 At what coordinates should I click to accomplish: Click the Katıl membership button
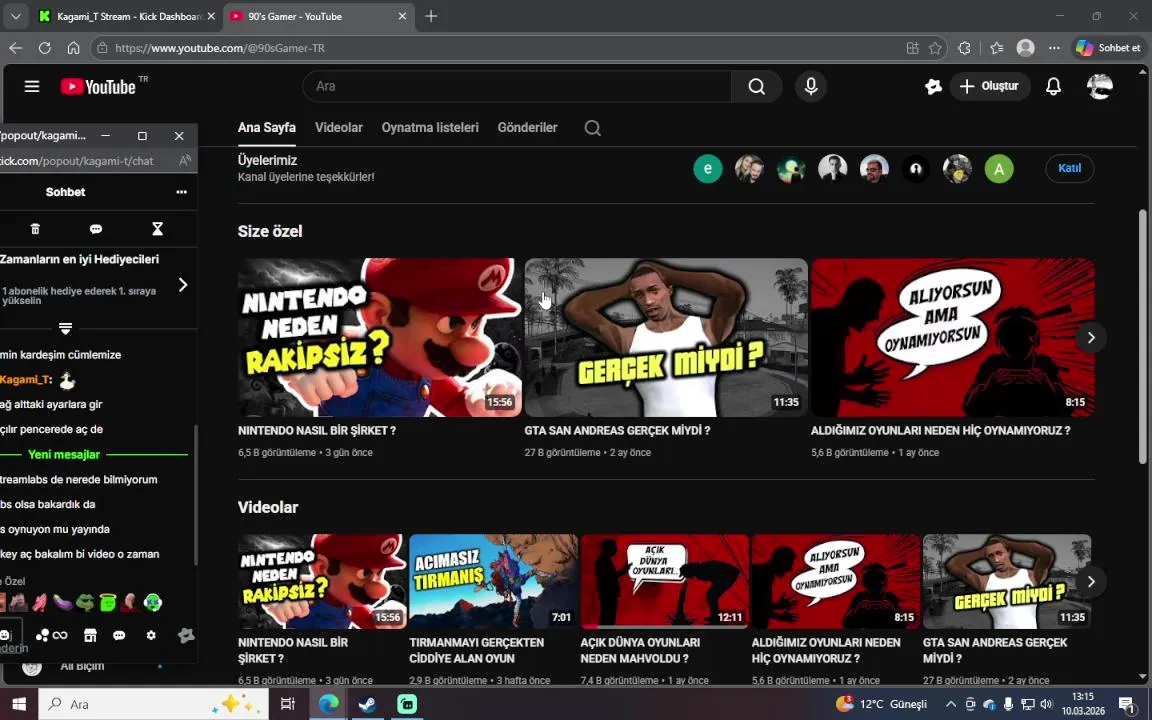pyautogui.click(x=1069, y=168)
